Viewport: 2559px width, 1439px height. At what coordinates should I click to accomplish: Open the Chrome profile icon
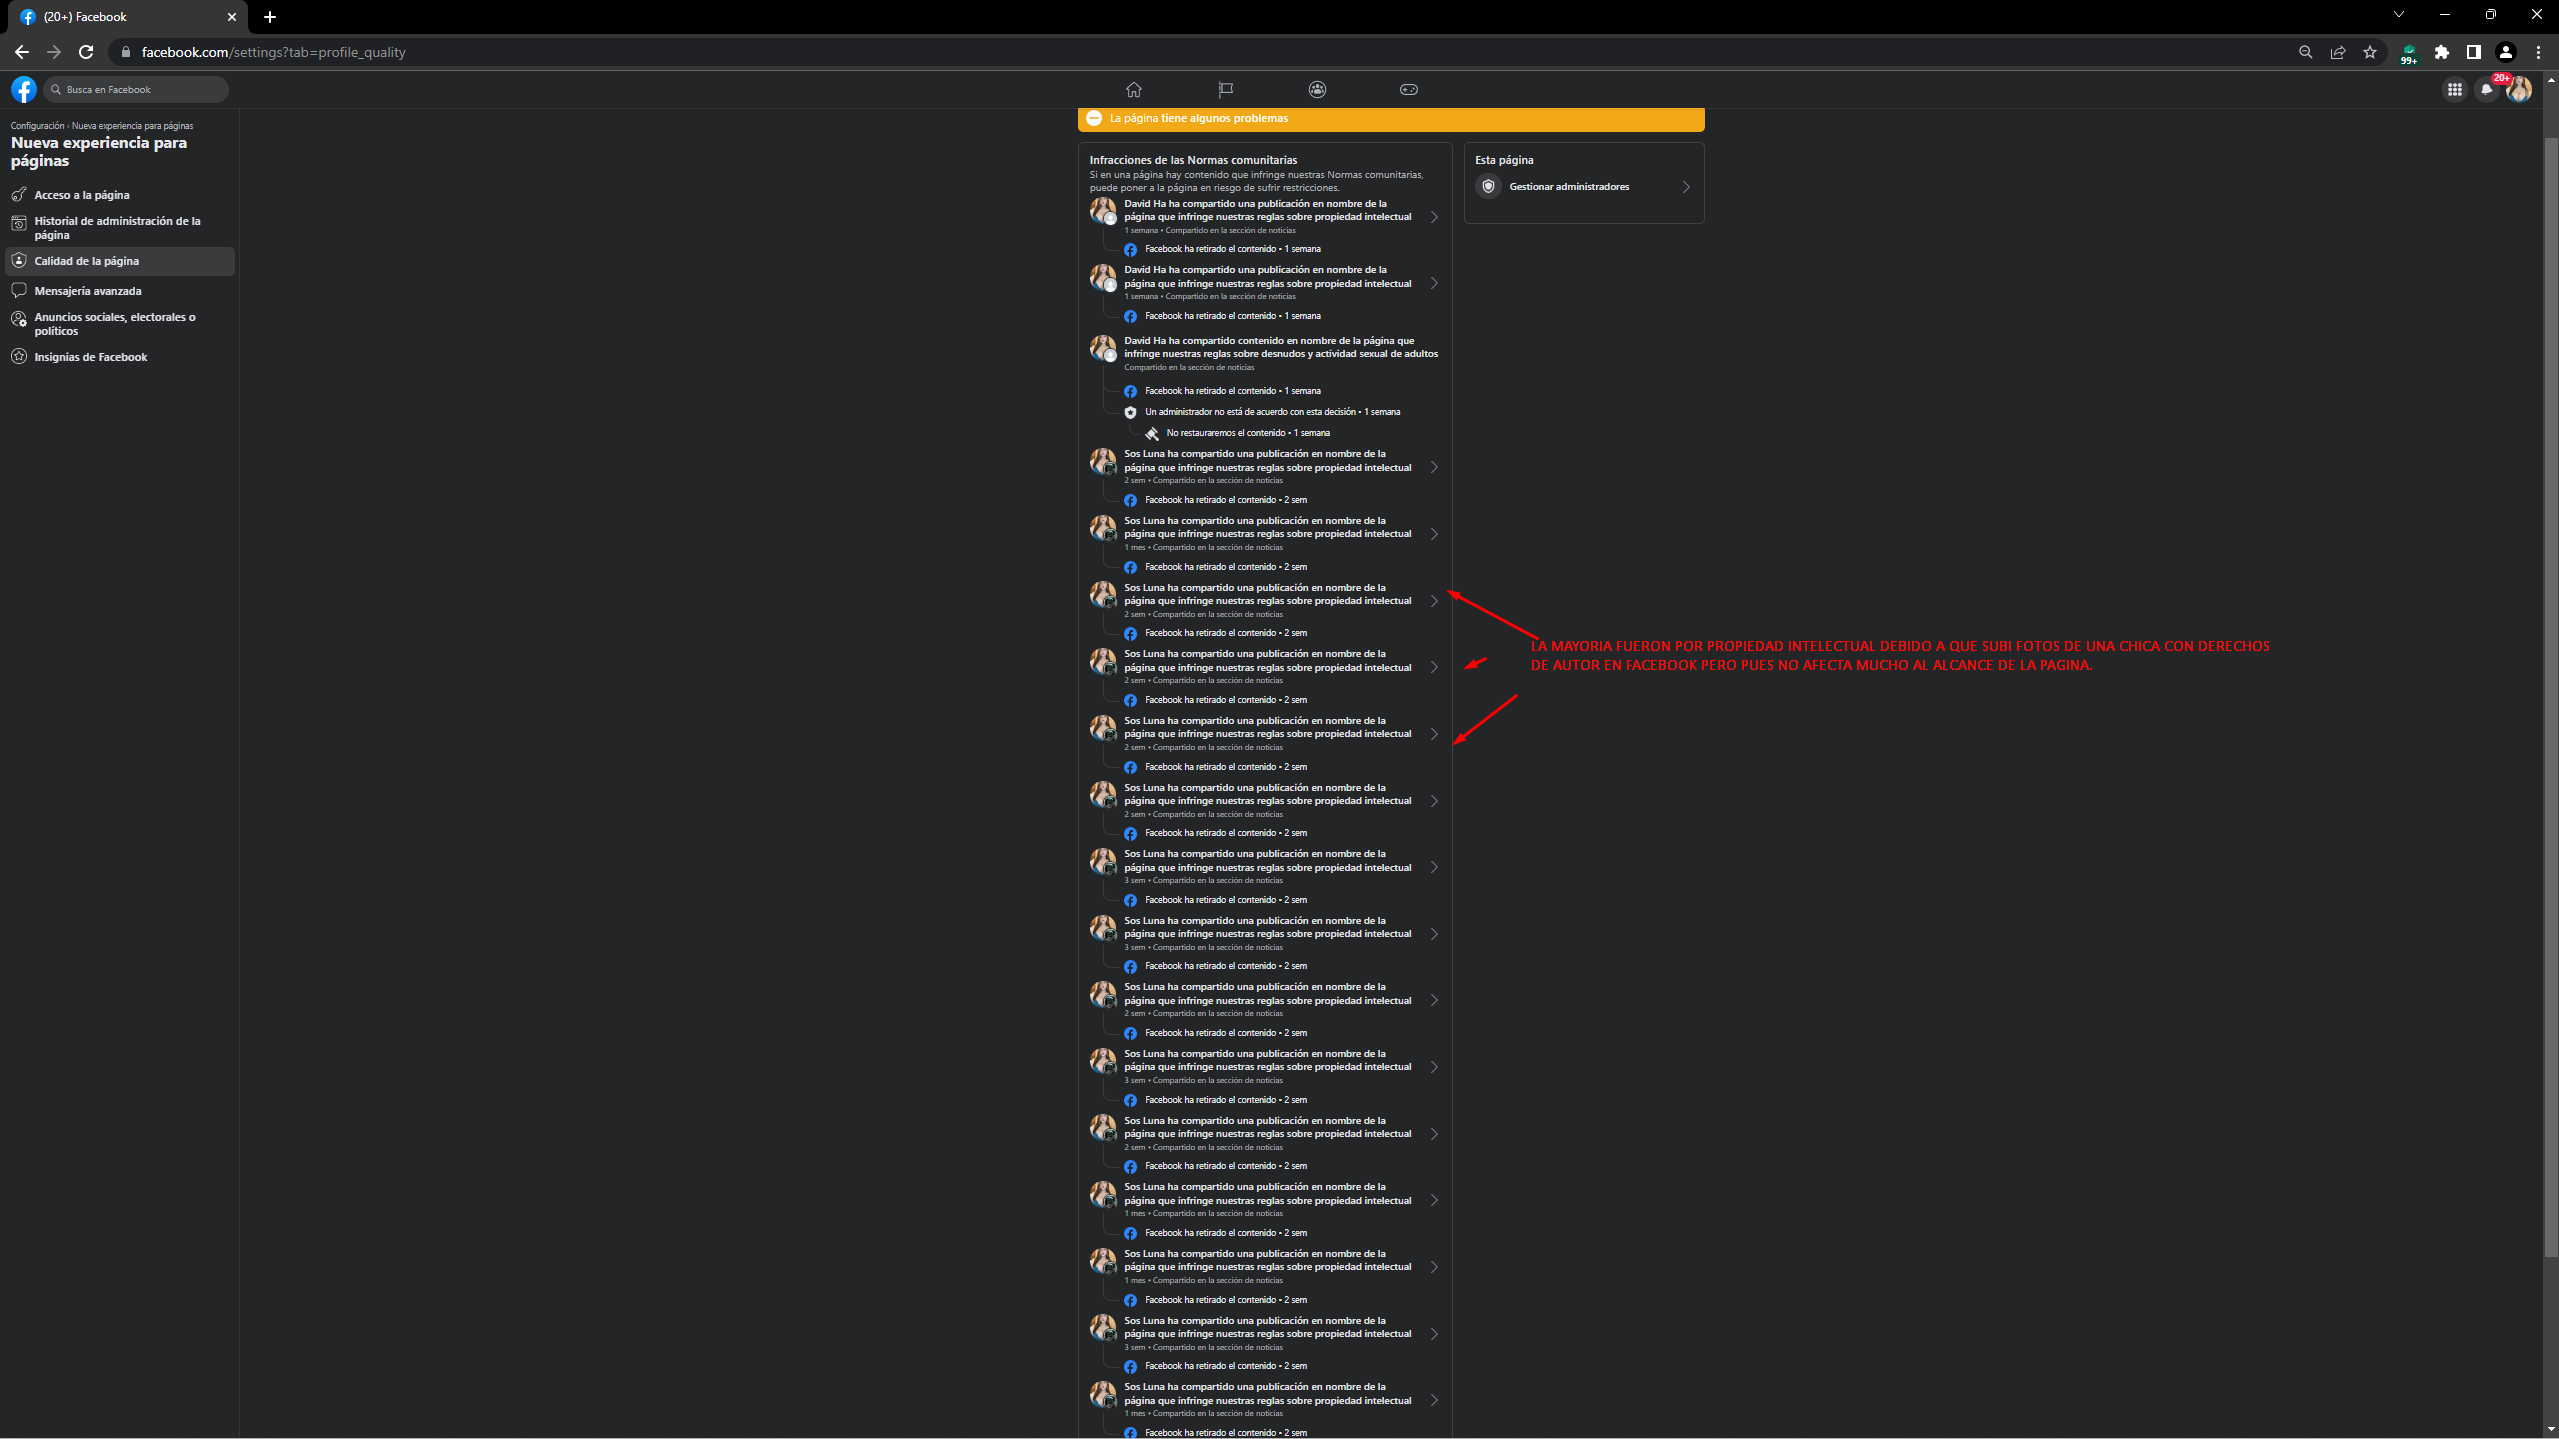(x=2505, y=52)
